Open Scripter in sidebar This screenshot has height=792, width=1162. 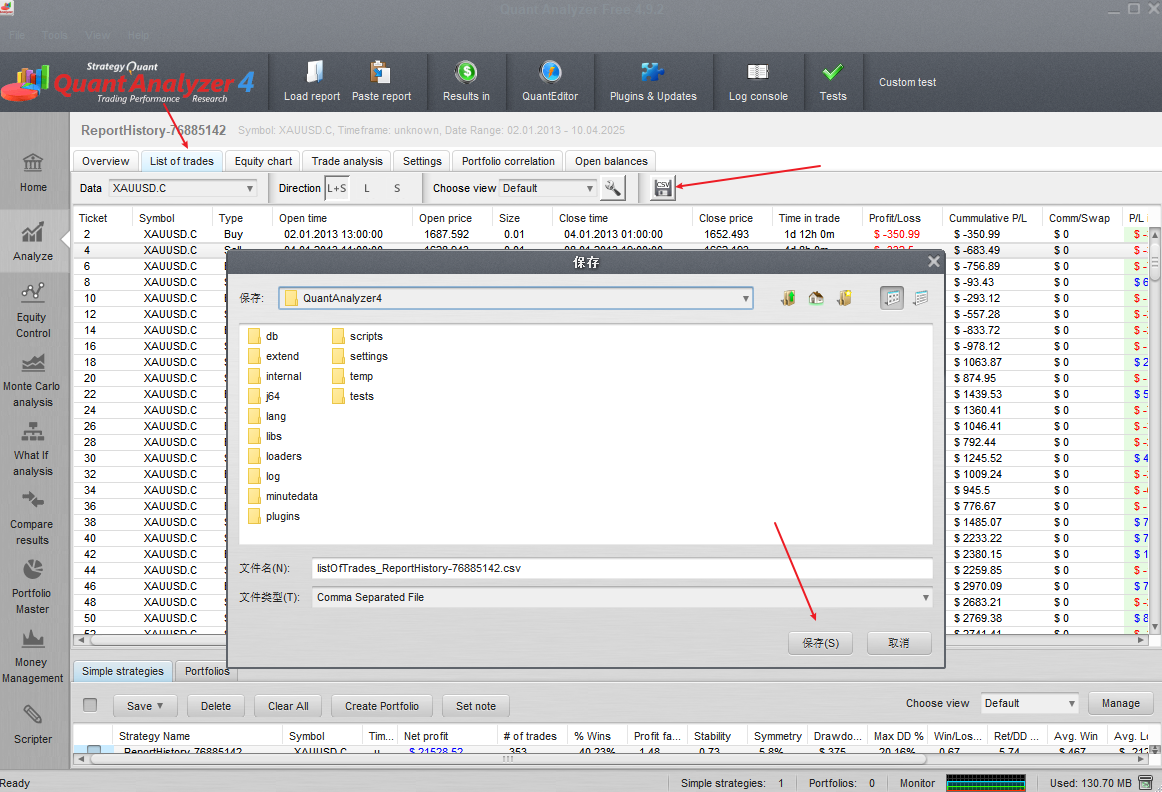32,724
